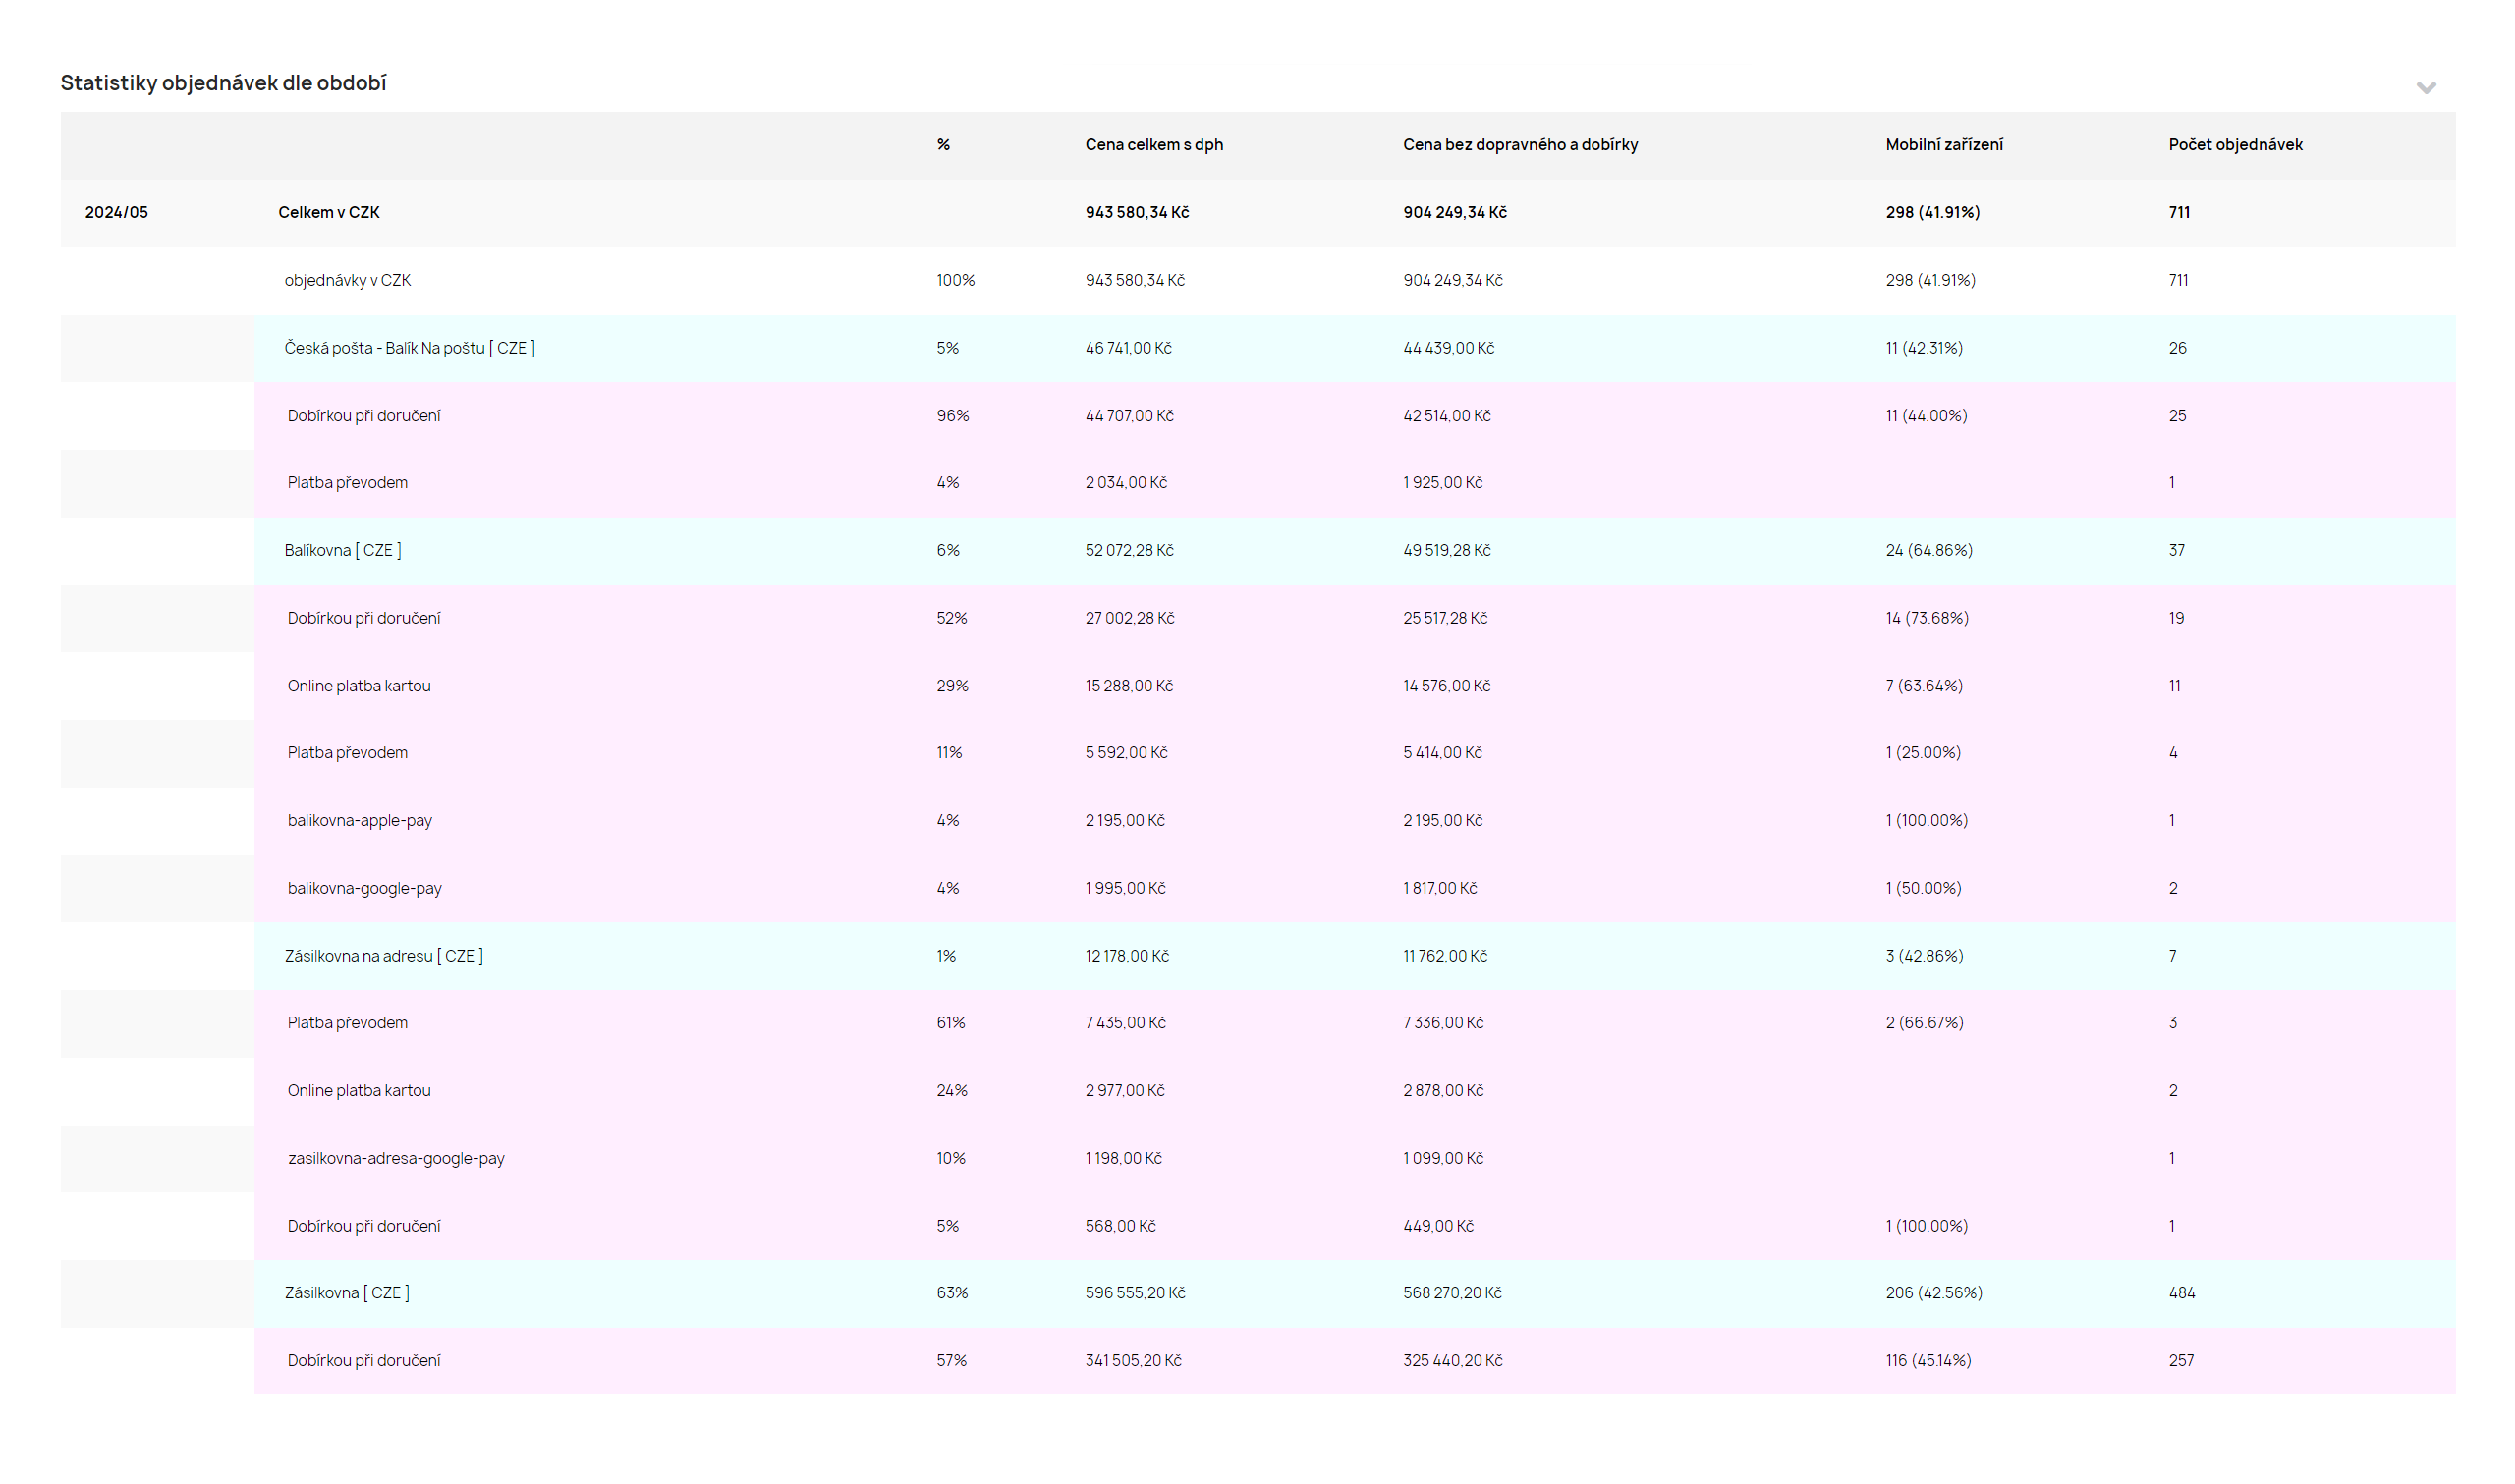
Task: Click the '341 505,20 Kč' cell
Action: [1133, 1361]
